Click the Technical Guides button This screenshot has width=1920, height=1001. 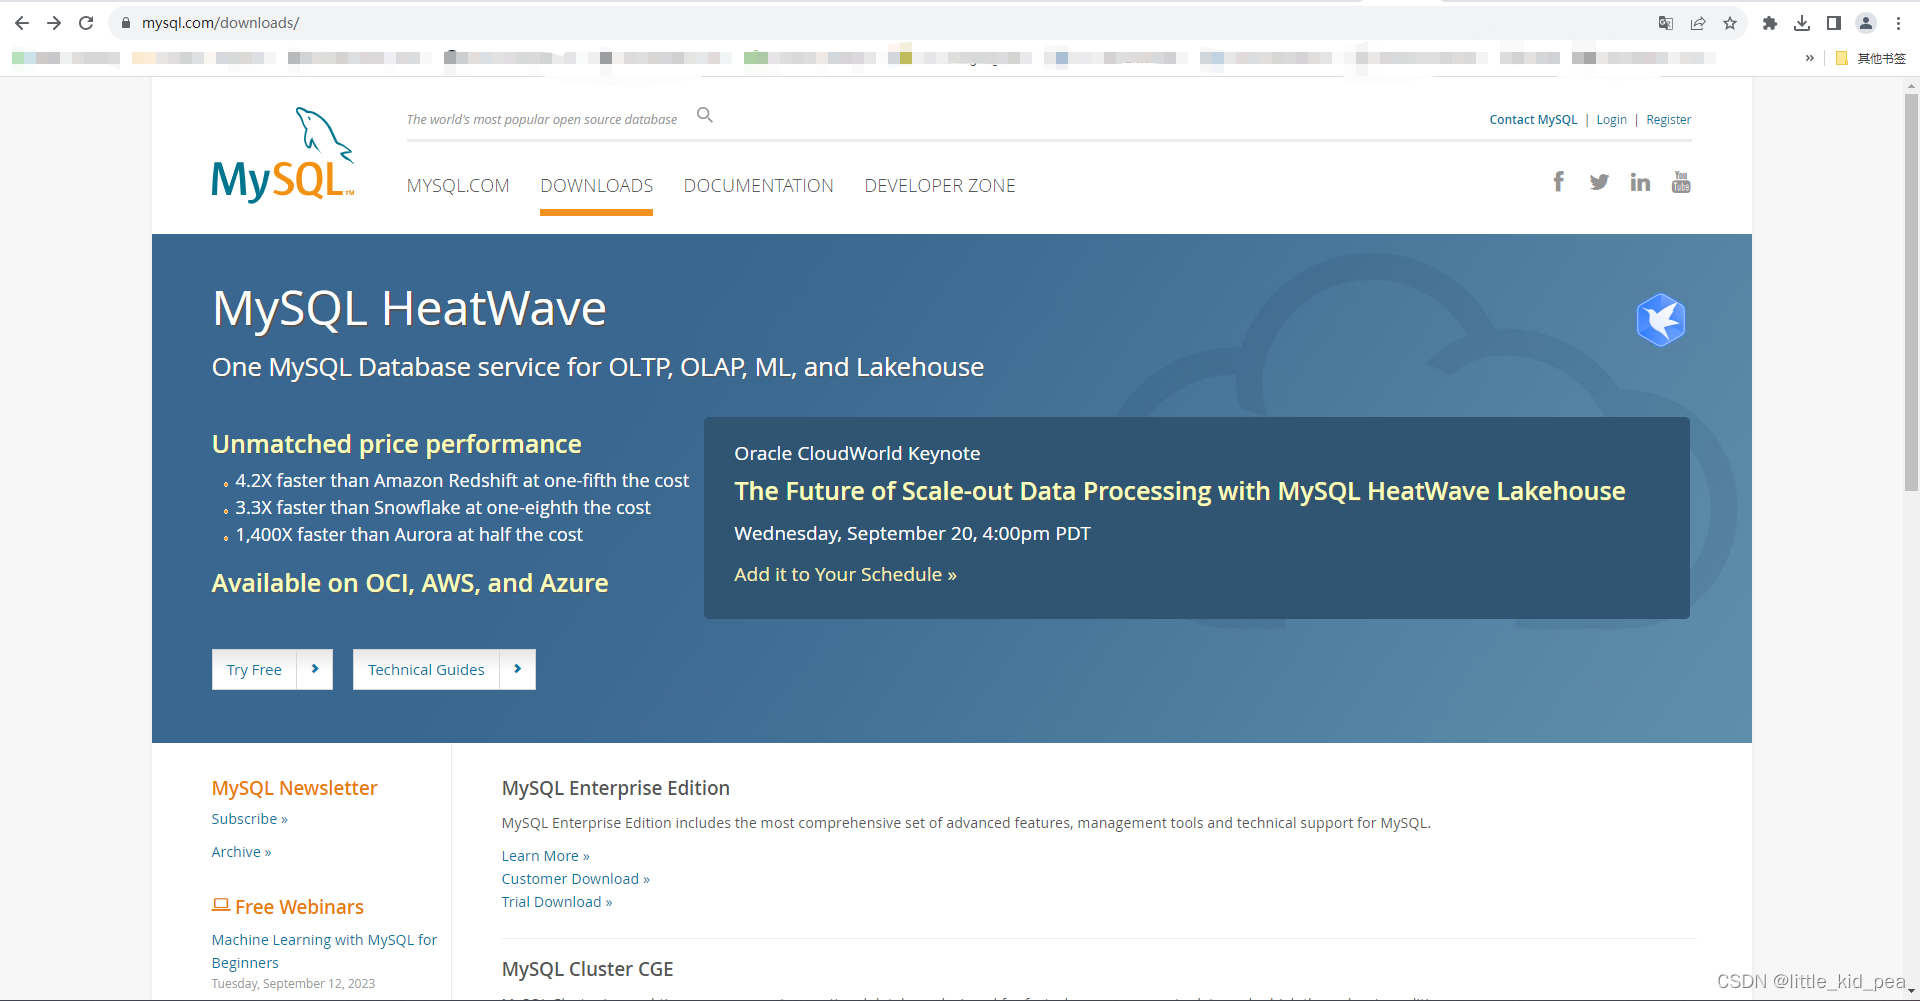coord(426,669)
